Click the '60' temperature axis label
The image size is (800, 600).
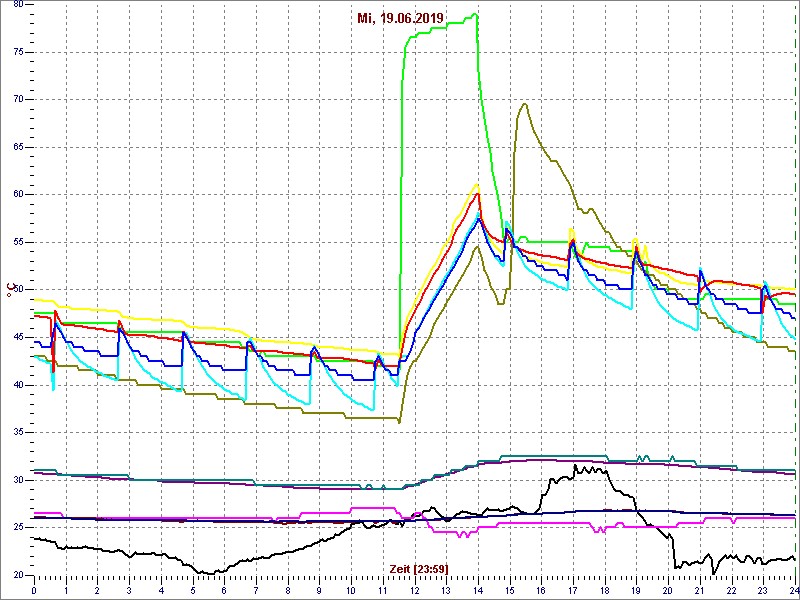pyautogui.click(x=19, y=195)
